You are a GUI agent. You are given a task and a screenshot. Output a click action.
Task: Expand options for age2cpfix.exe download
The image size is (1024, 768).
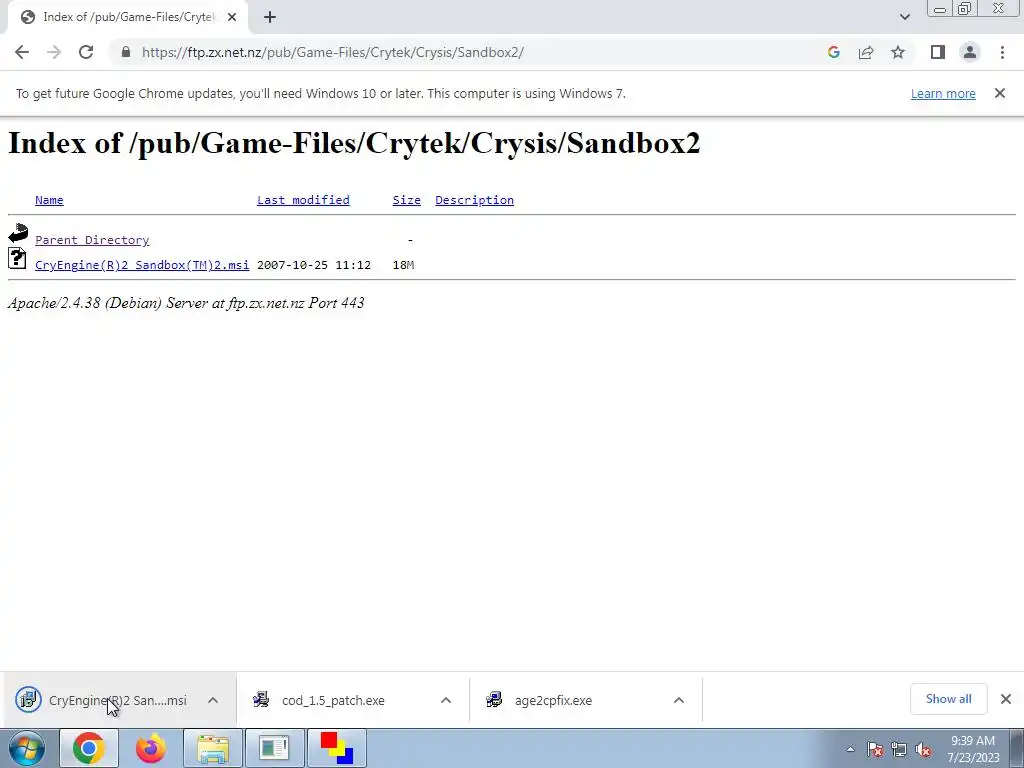tap(679, 700)
